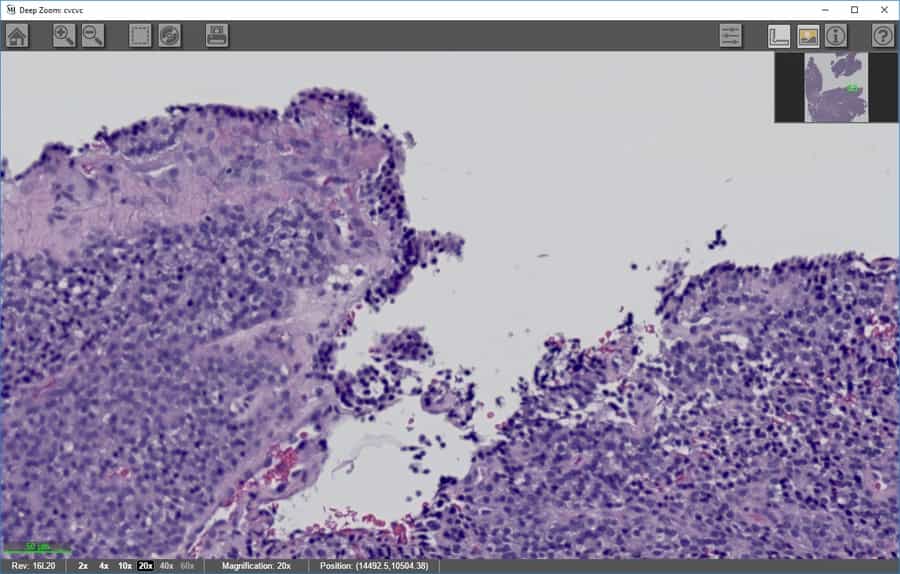Open the help question mark icon
Image resolution: width=900 pixels, height=574 pixels.
(x=882, y=36)
